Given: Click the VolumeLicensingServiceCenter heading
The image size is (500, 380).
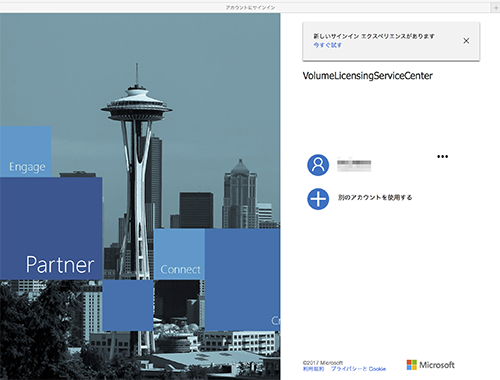Looking at the screenshot, I should [x=368, y=76].
